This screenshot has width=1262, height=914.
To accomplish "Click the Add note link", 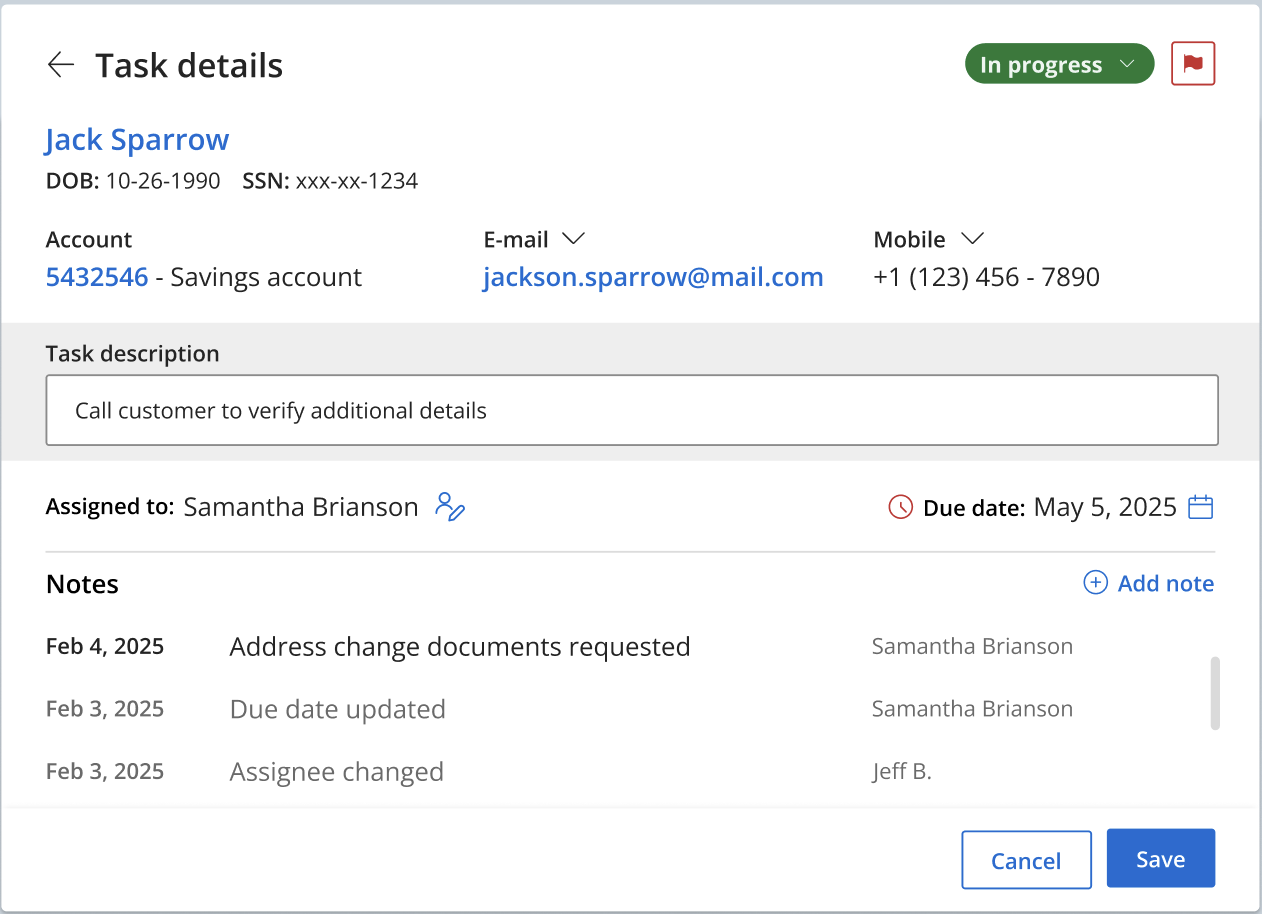I will pyautogui.click(x=1165, y=583).
